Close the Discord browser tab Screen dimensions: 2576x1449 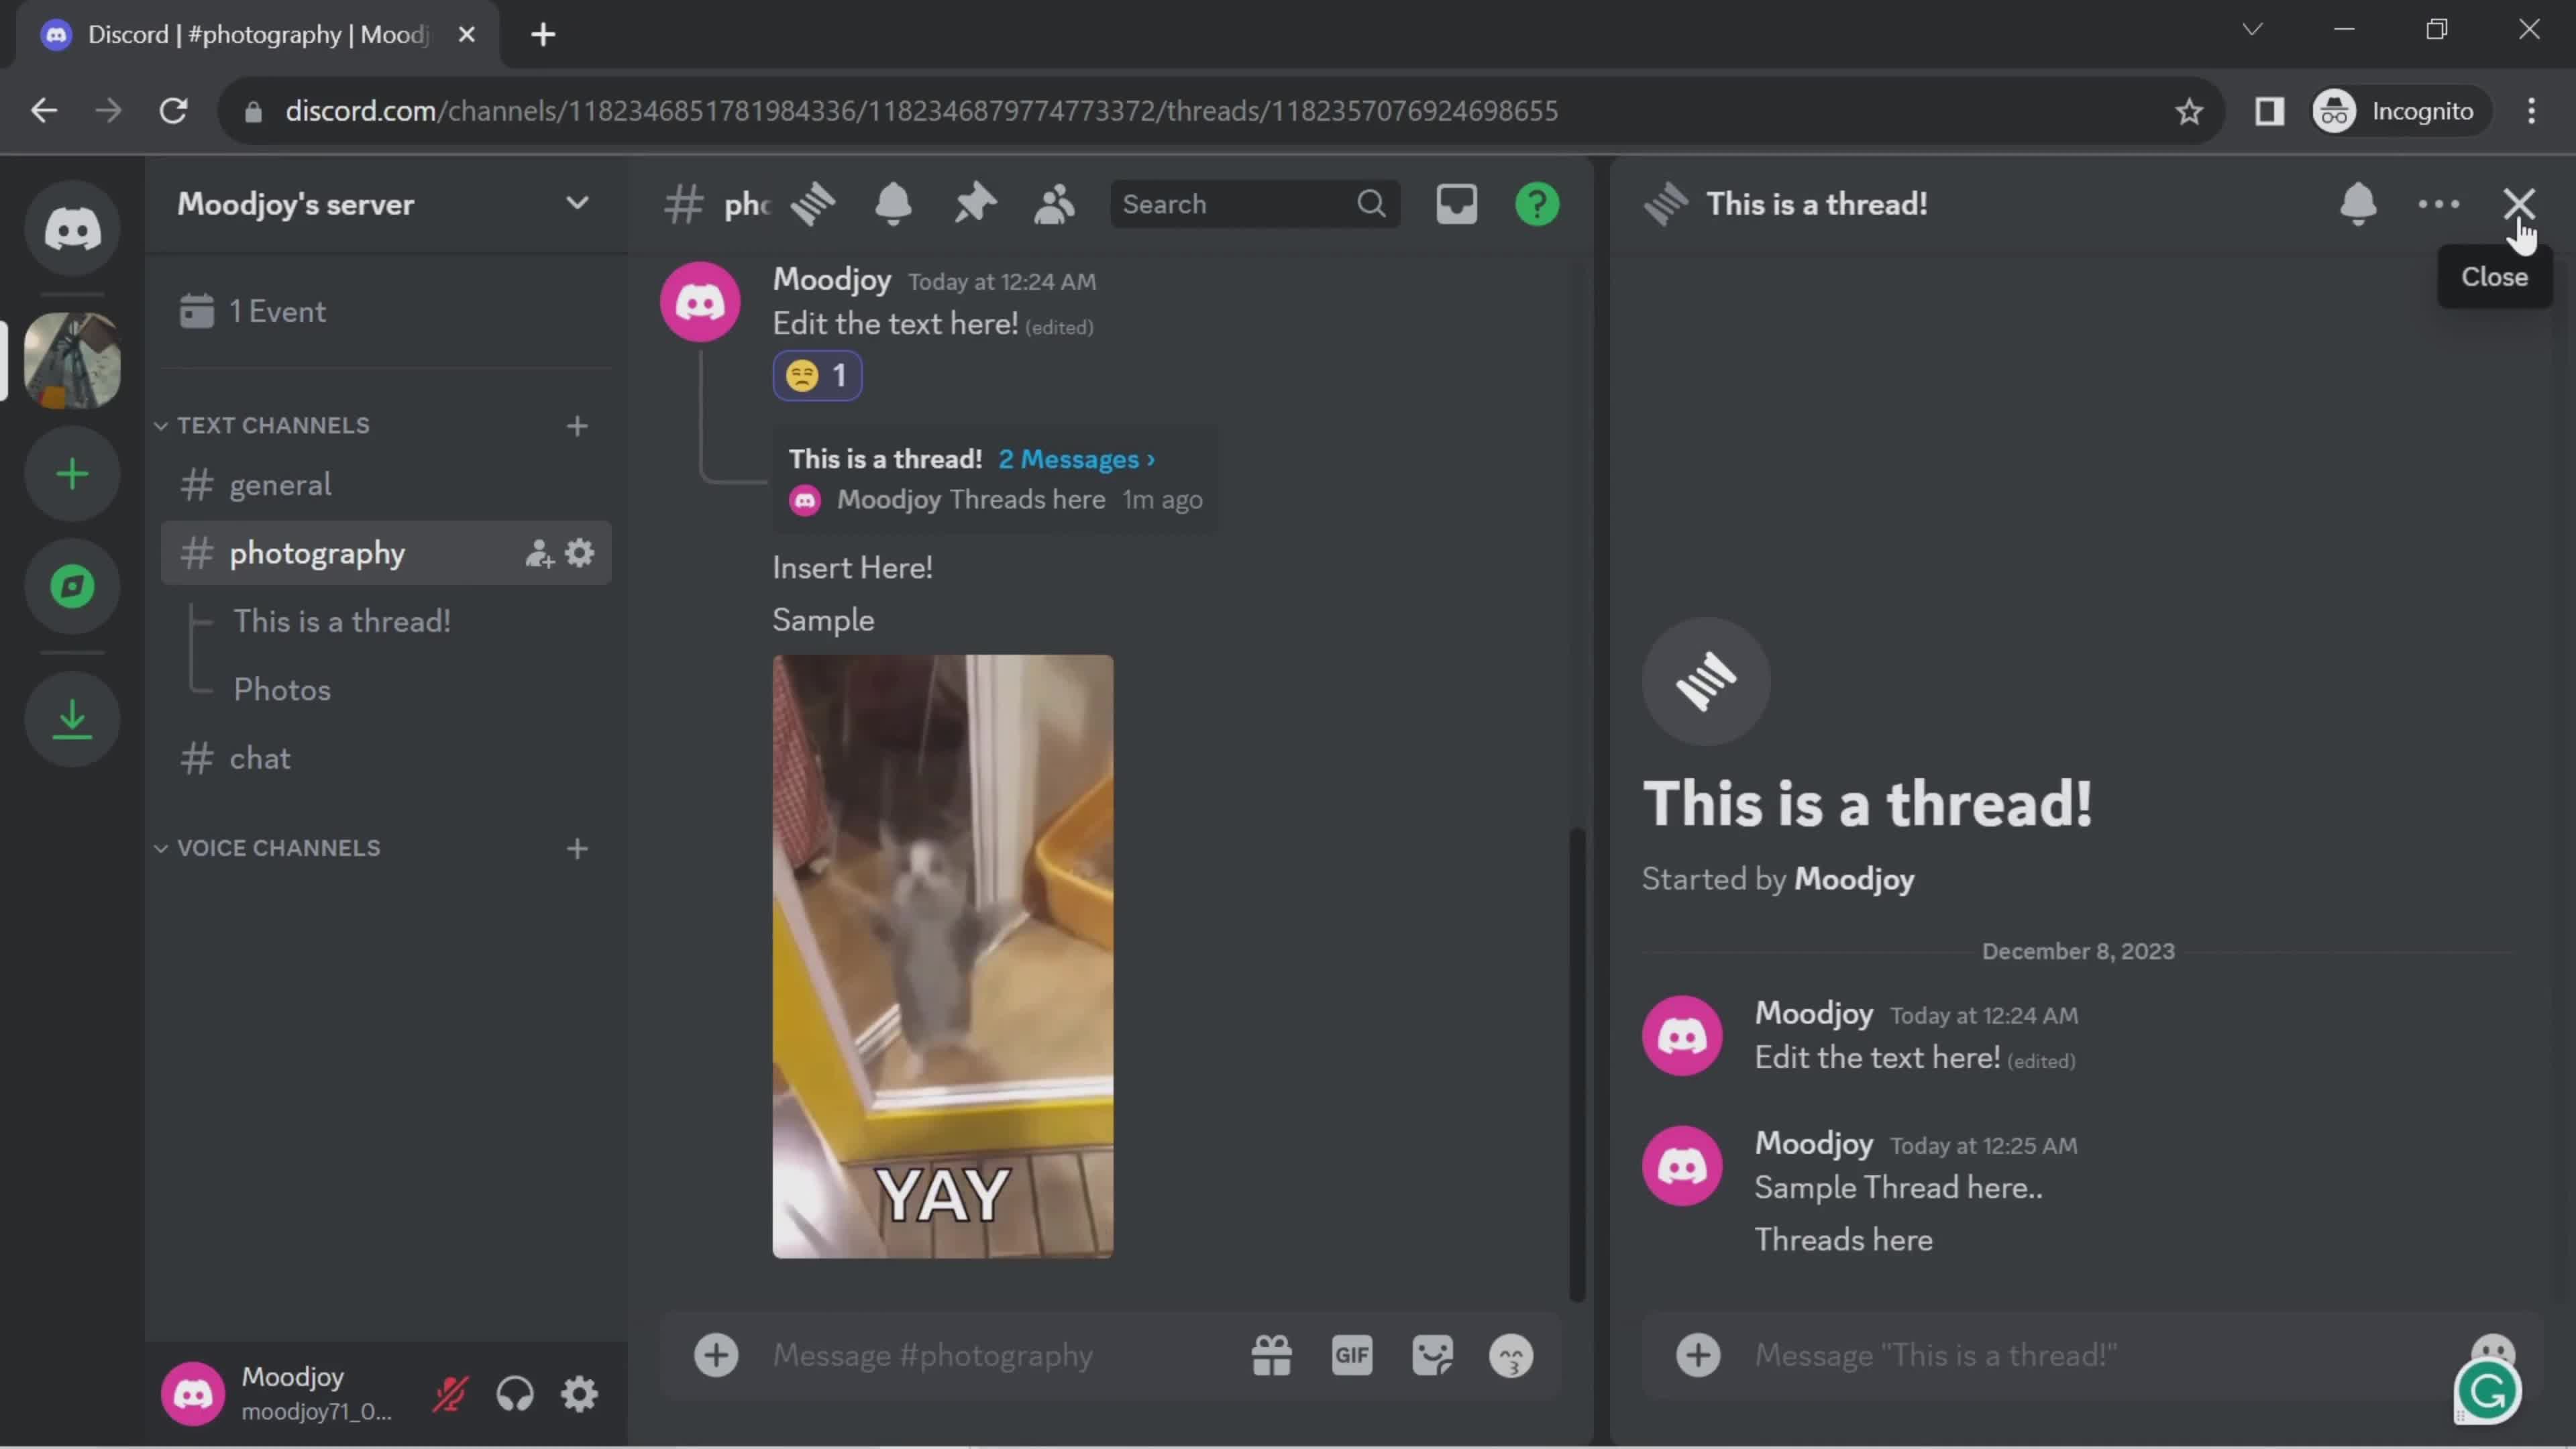pos(466,35)
